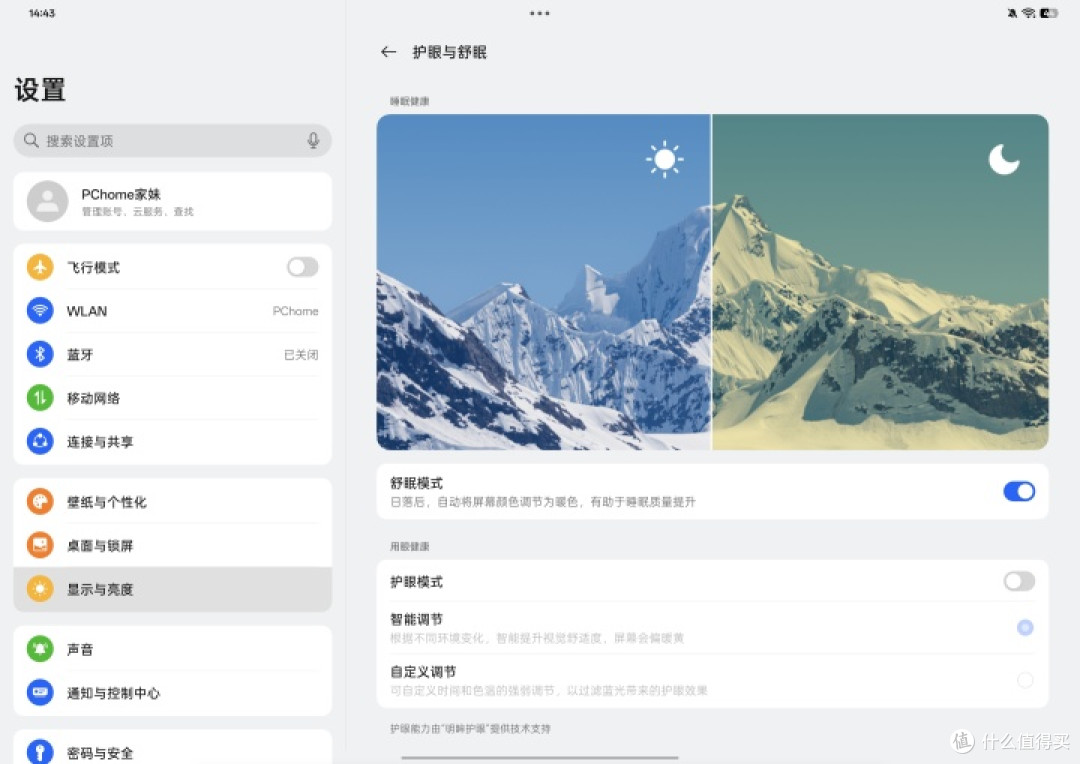
Task: Open 桌面与锁屏 settings
Action: click(172, 545)
